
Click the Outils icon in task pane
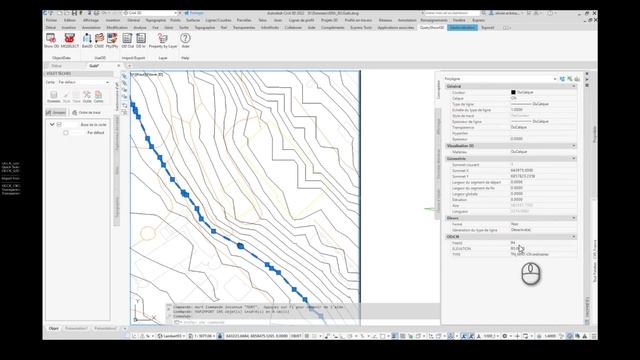click(87, 97)
